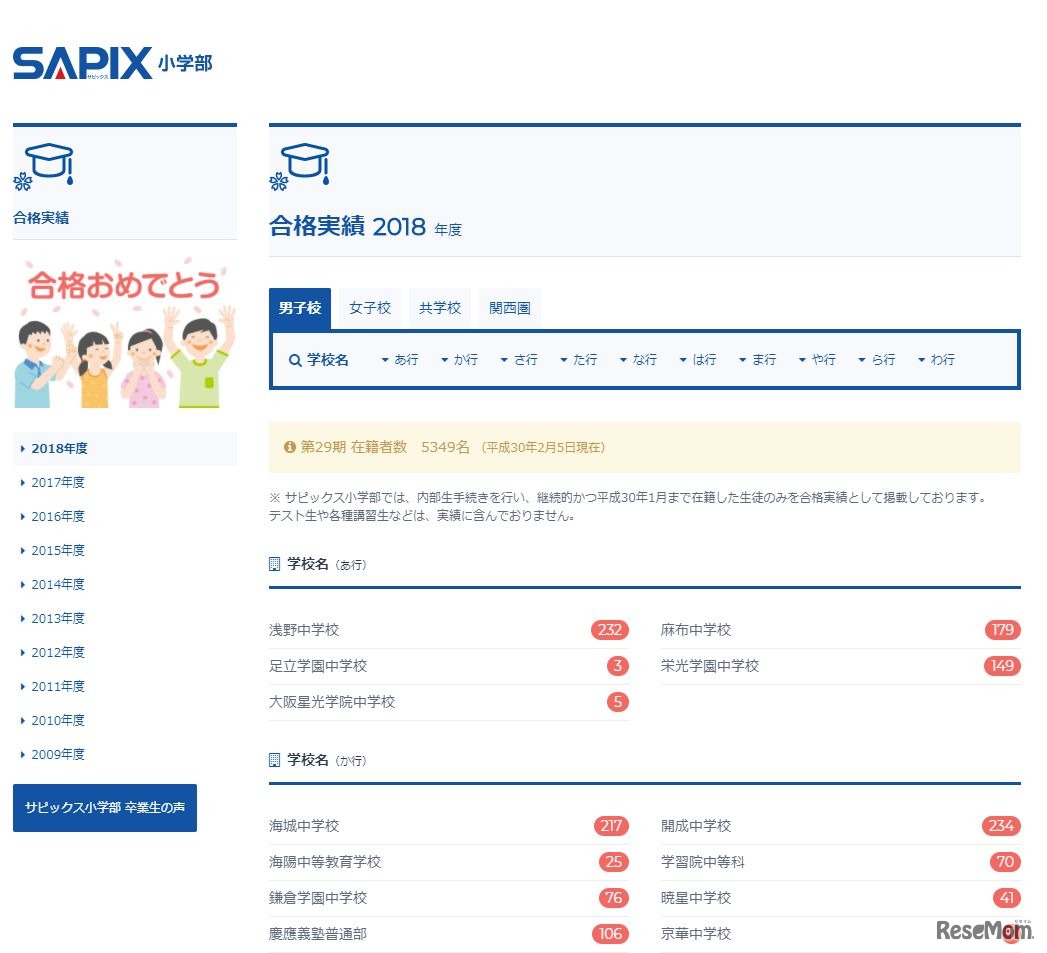Click the red 232 badge beside 浅野中学校

pyautogui.click(x=611, y=630)
